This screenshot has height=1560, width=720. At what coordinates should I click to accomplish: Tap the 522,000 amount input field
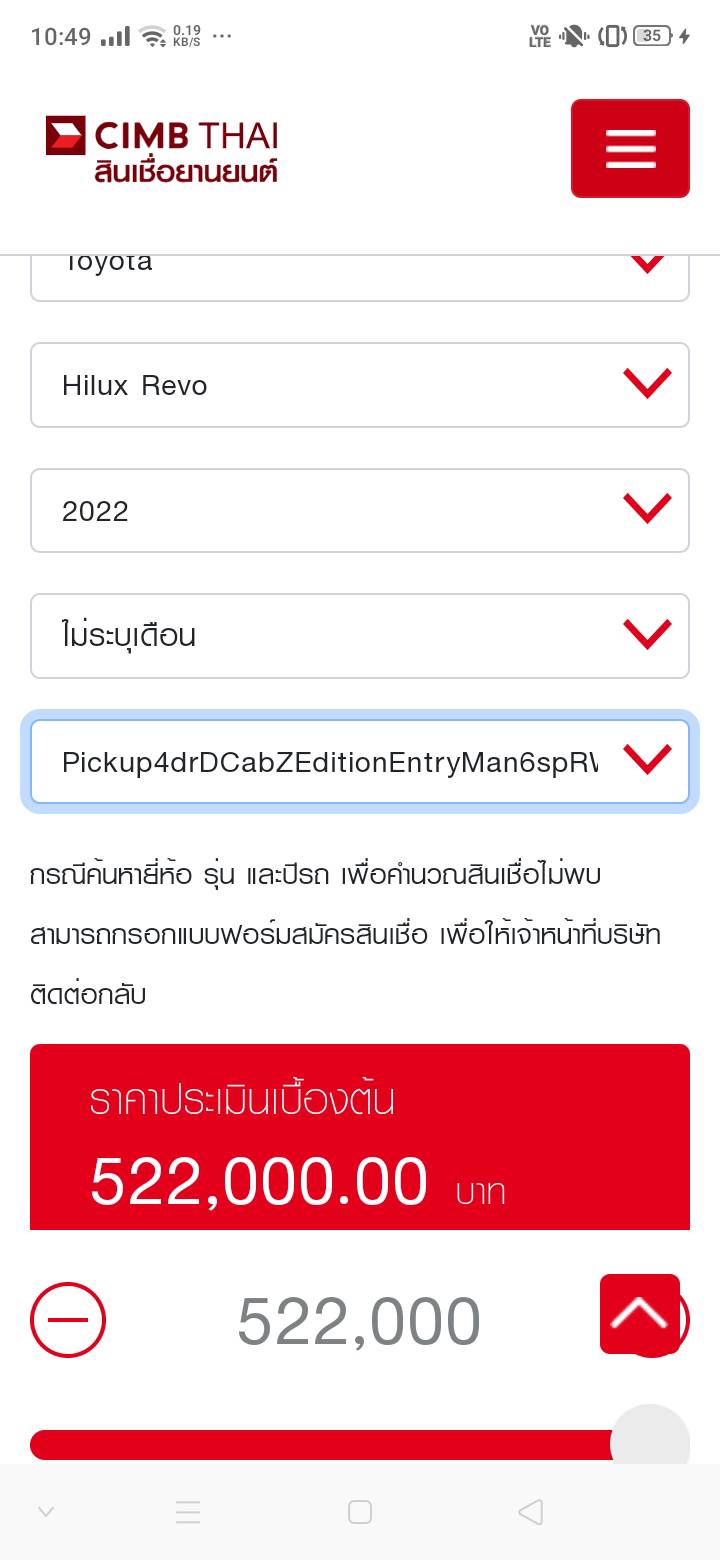coord(358,1321)
